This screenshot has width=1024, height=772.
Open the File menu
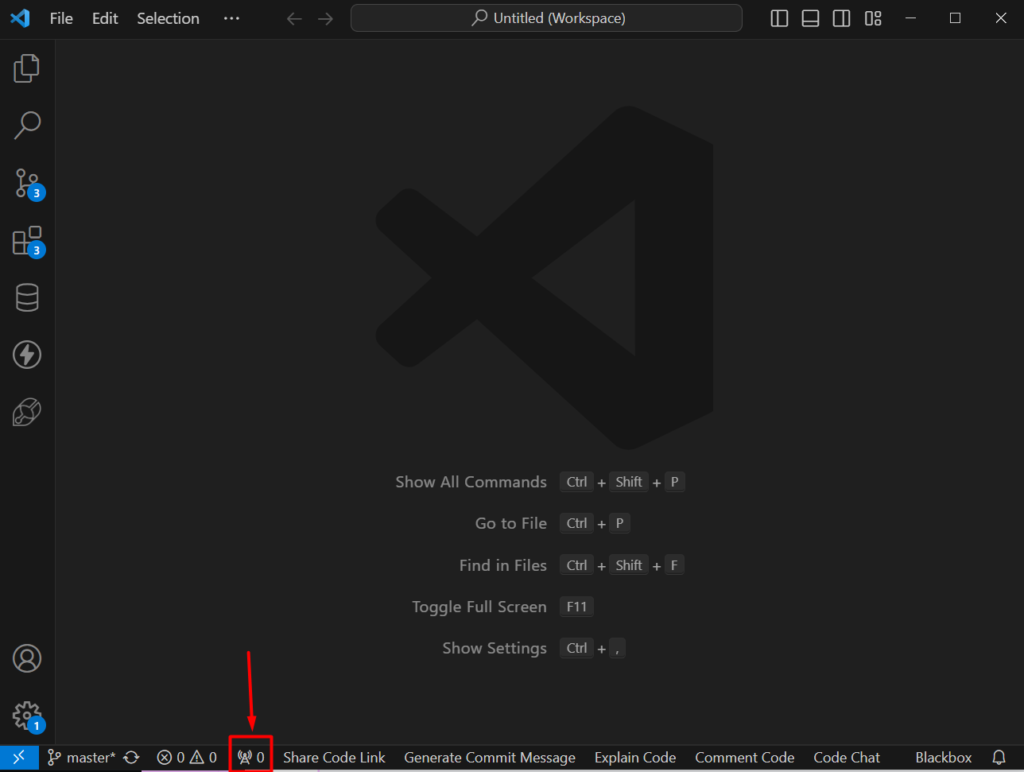tap(61, 18)
